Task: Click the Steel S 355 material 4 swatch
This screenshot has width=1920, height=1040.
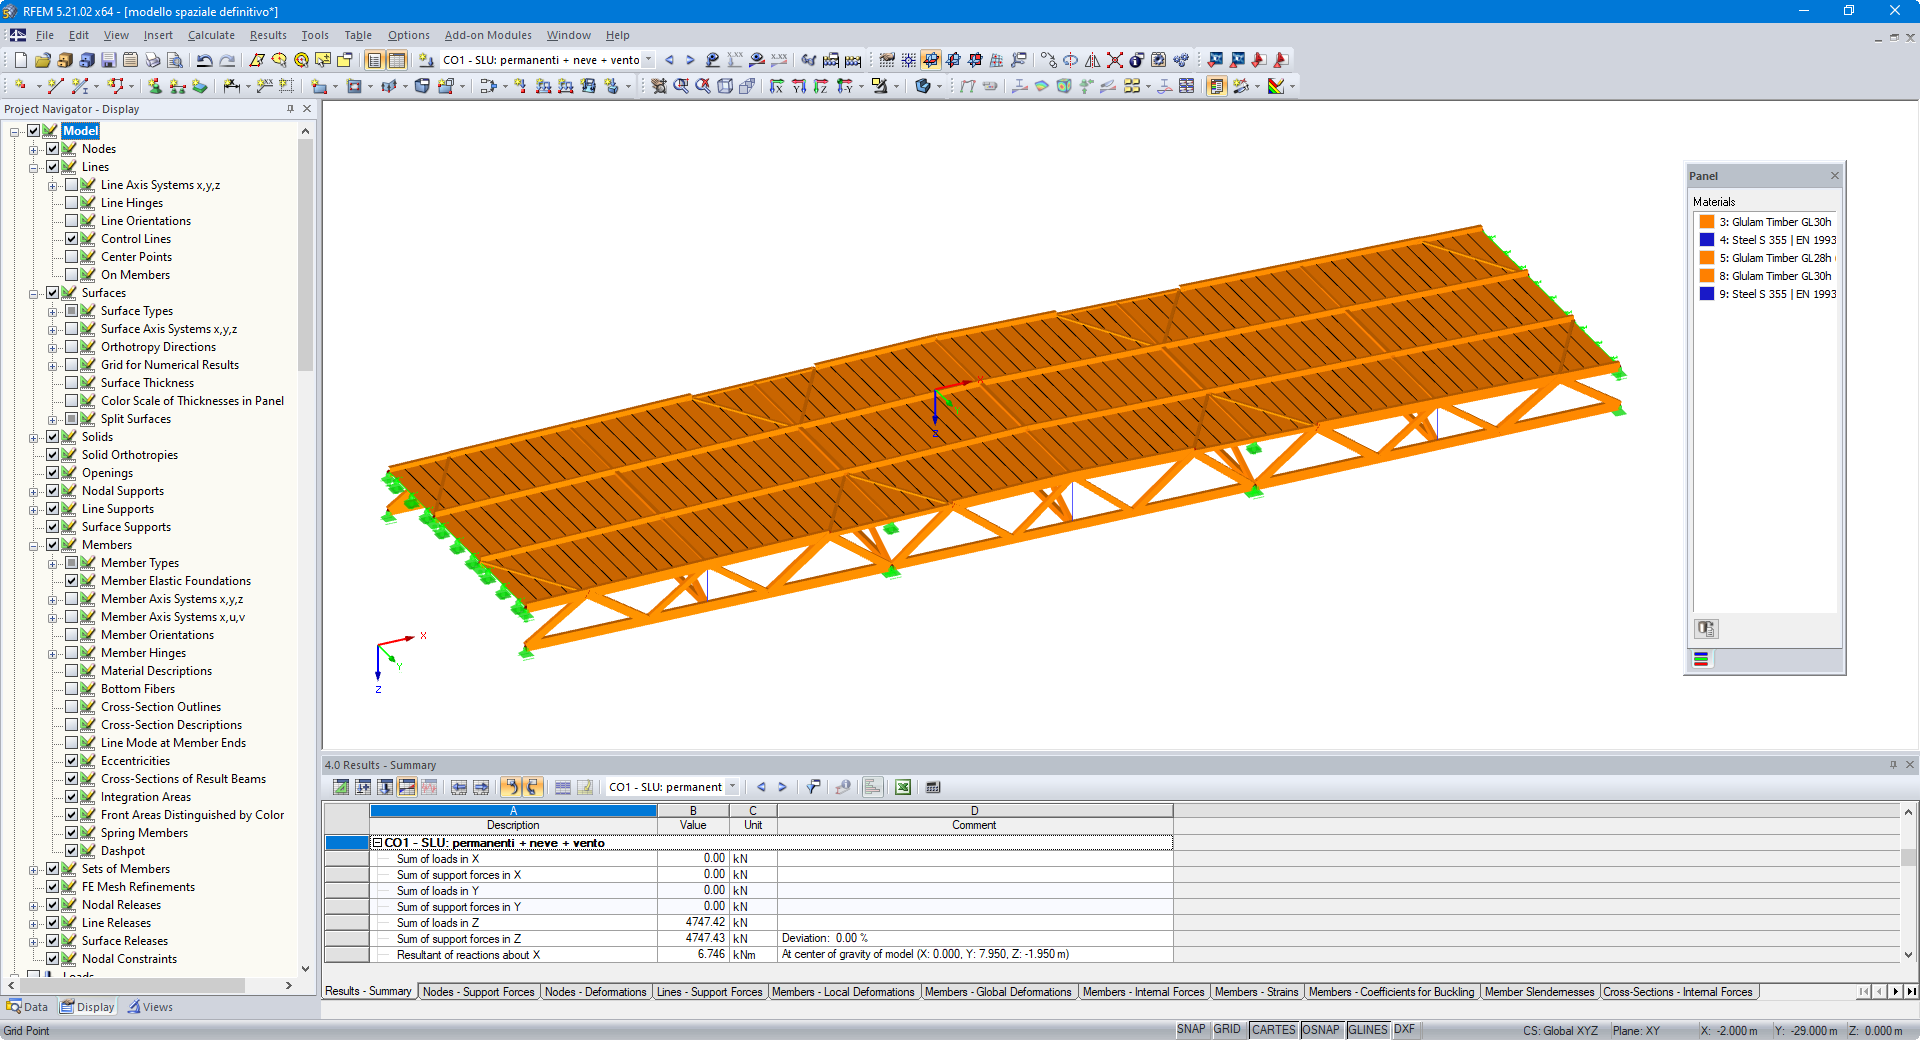Action: pos(1707,240)
